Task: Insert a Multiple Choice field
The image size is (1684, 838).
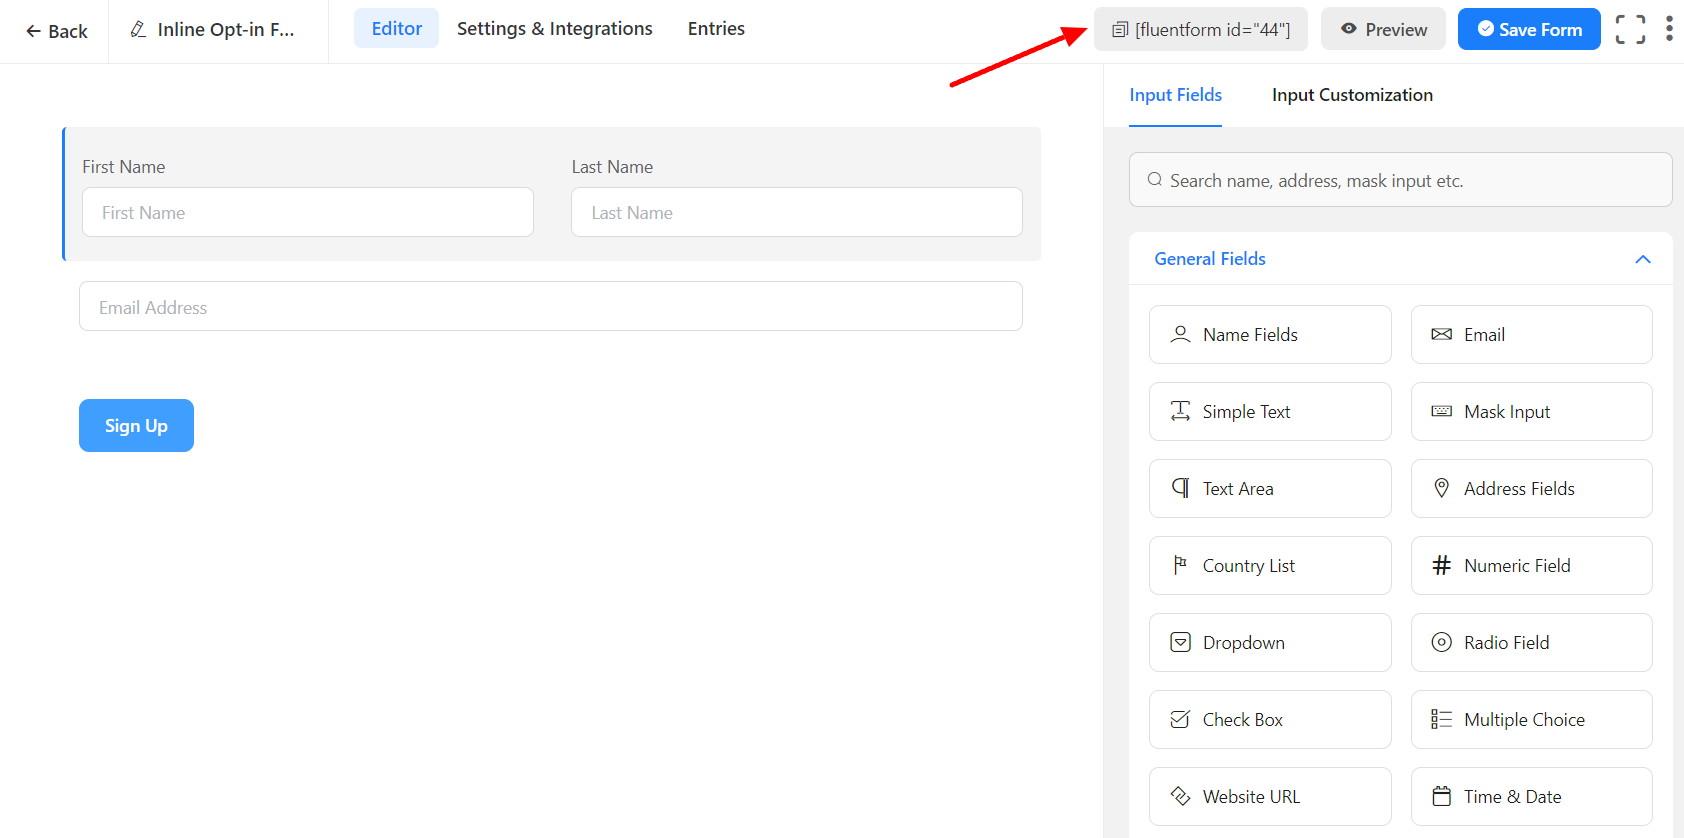Action: (1531, 720)
